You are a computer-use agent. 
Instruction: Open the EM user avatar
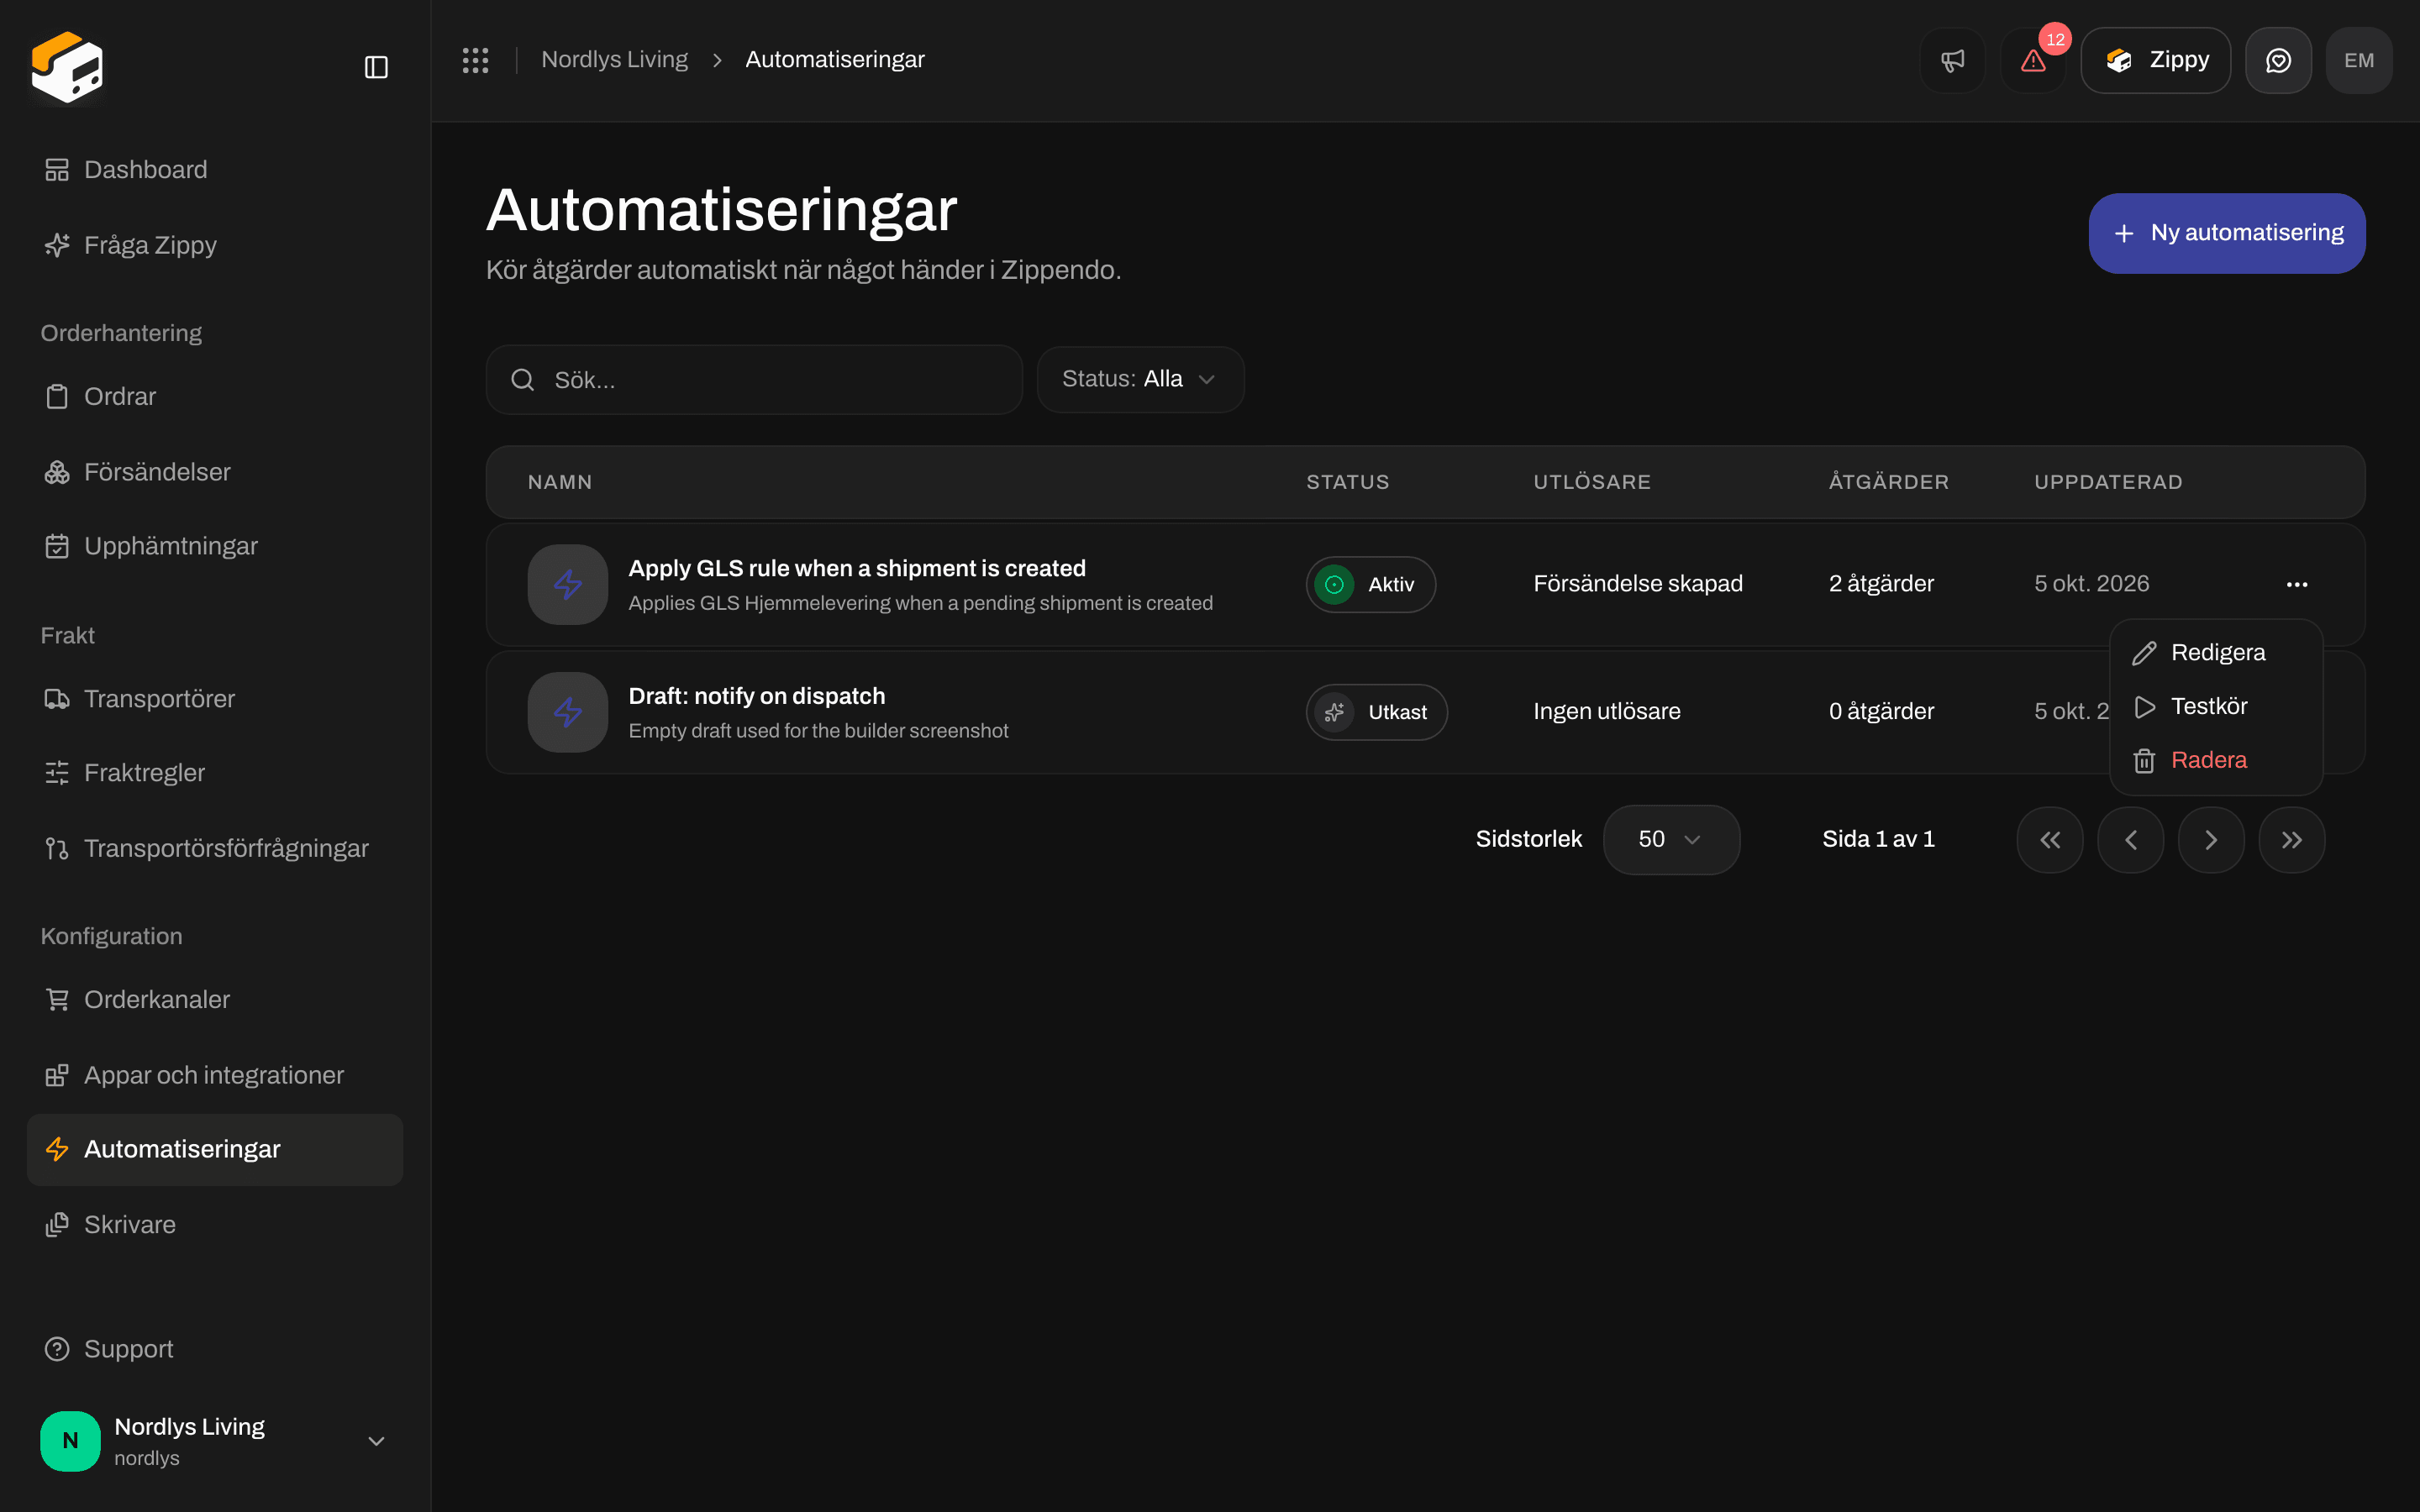coord(2359,60)
